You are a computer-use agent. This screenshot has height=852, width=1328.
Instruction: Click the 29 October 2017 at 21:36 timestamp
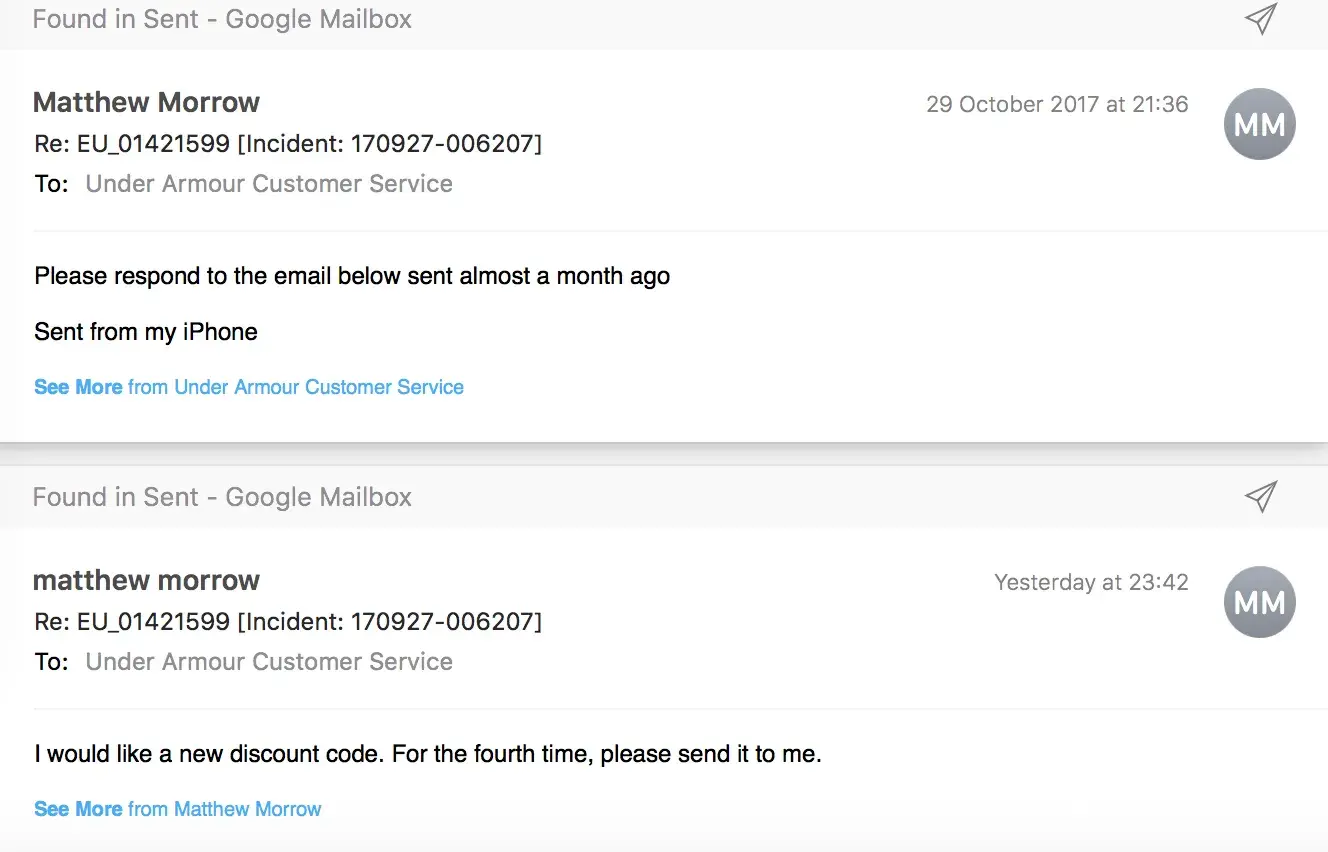click(1057, 104)
